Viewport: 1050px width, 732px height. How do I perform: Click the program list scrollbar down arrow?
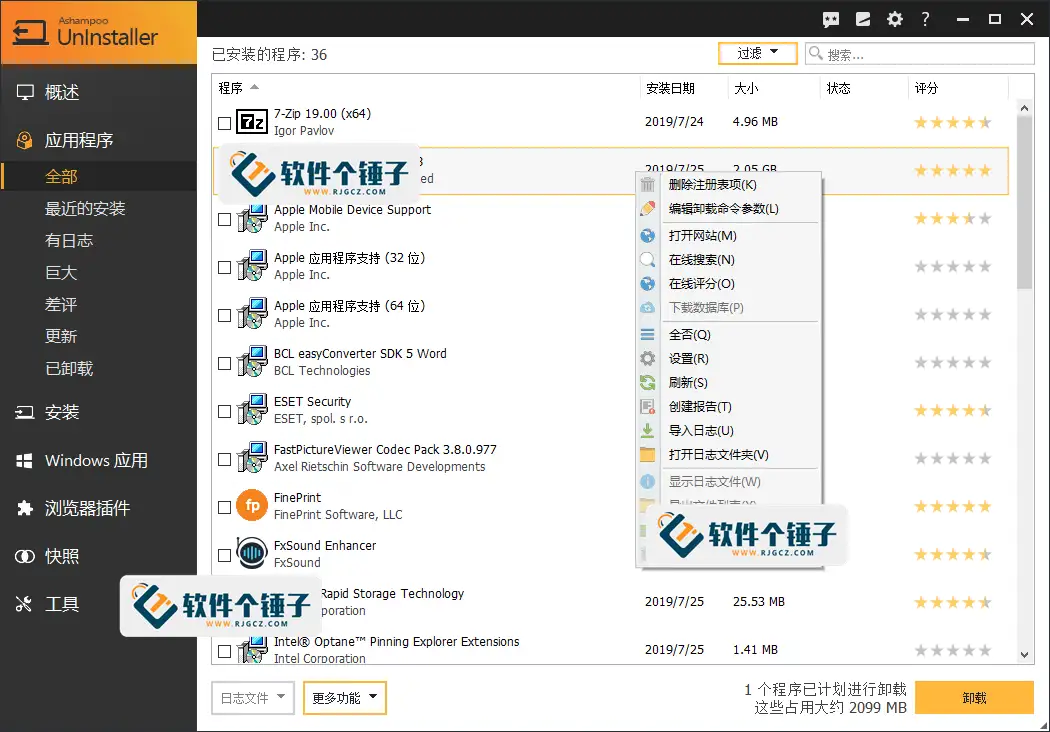1025,654
